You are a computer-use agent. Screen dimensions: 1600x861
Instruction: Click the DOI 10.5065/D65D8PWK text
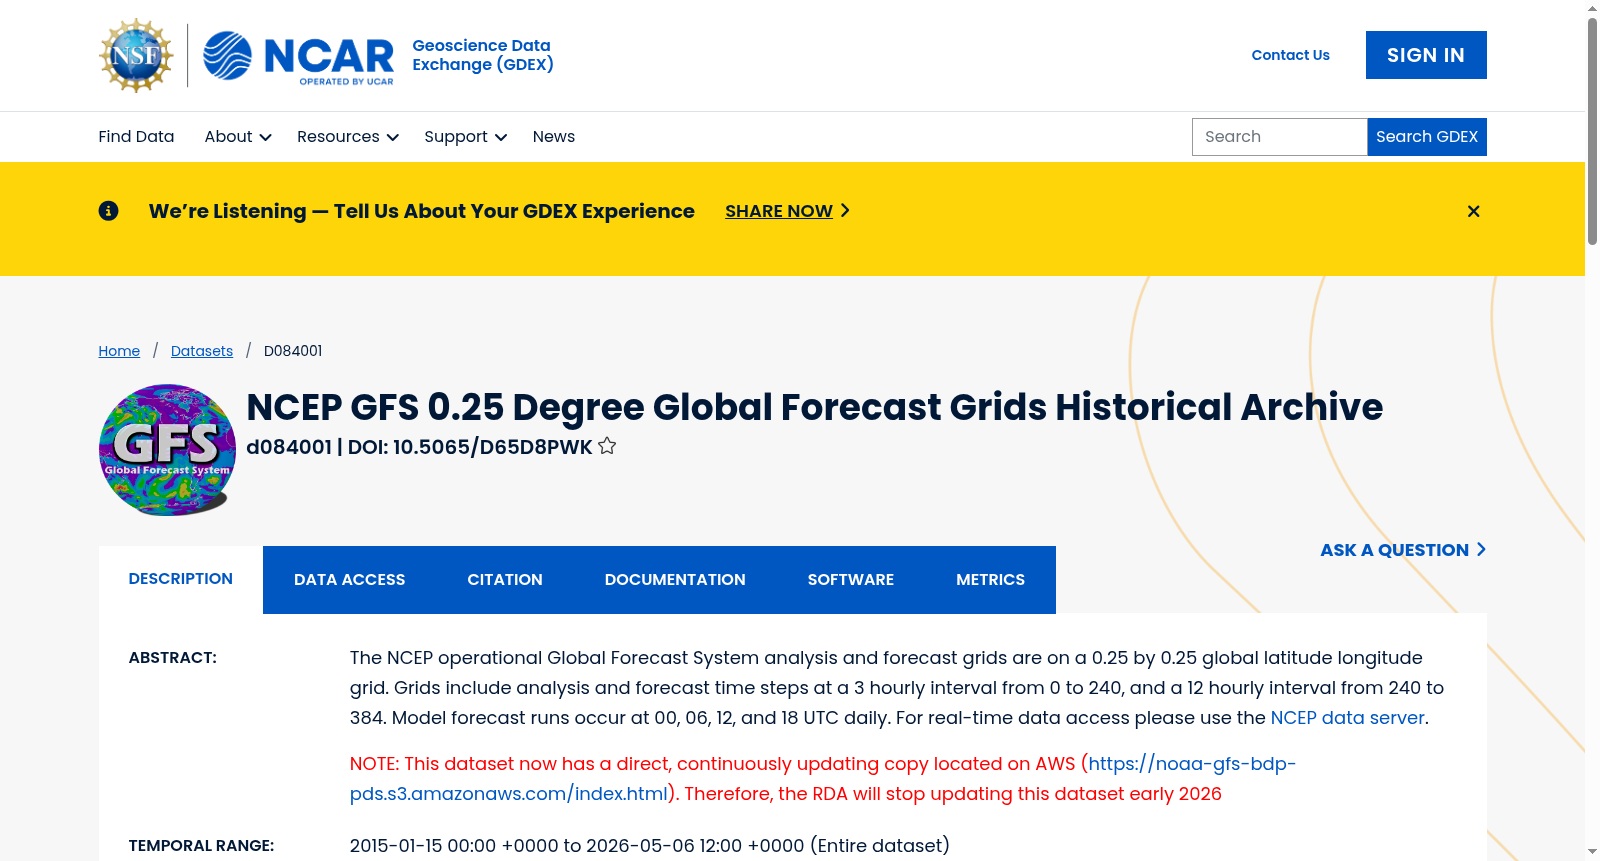coord(470,447)
